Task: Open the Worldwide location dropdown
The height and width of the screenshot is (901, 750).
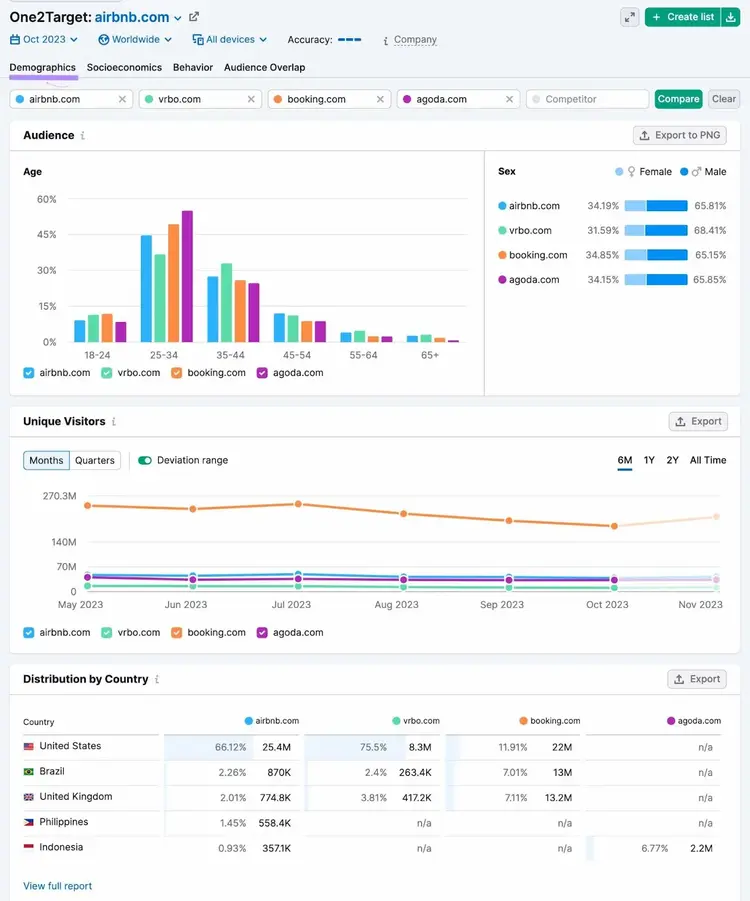Action: point(135,40)
